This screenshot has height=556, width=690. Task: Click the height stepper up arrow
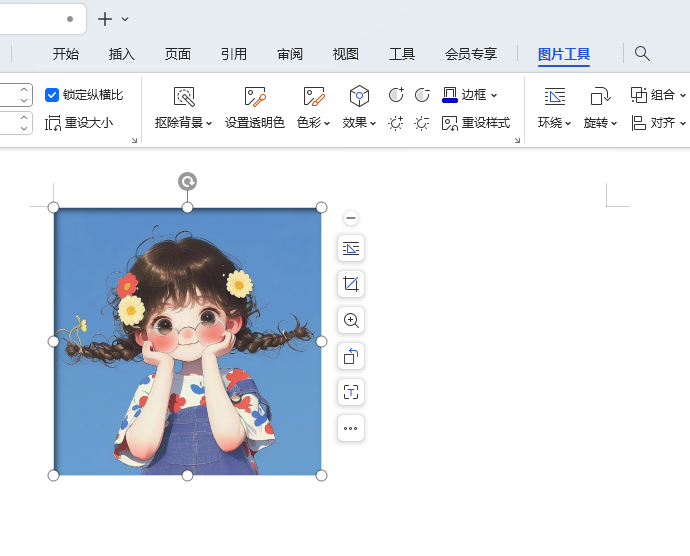(24, 89)
